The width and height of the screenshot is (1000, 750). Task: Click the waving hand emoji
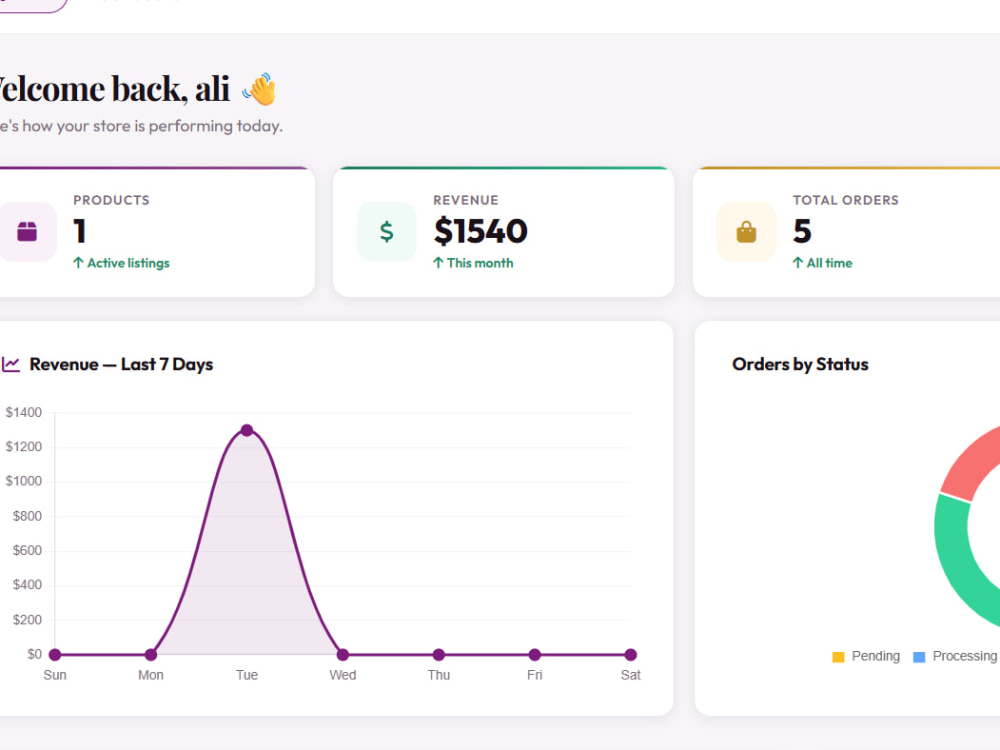pos(260,89)
